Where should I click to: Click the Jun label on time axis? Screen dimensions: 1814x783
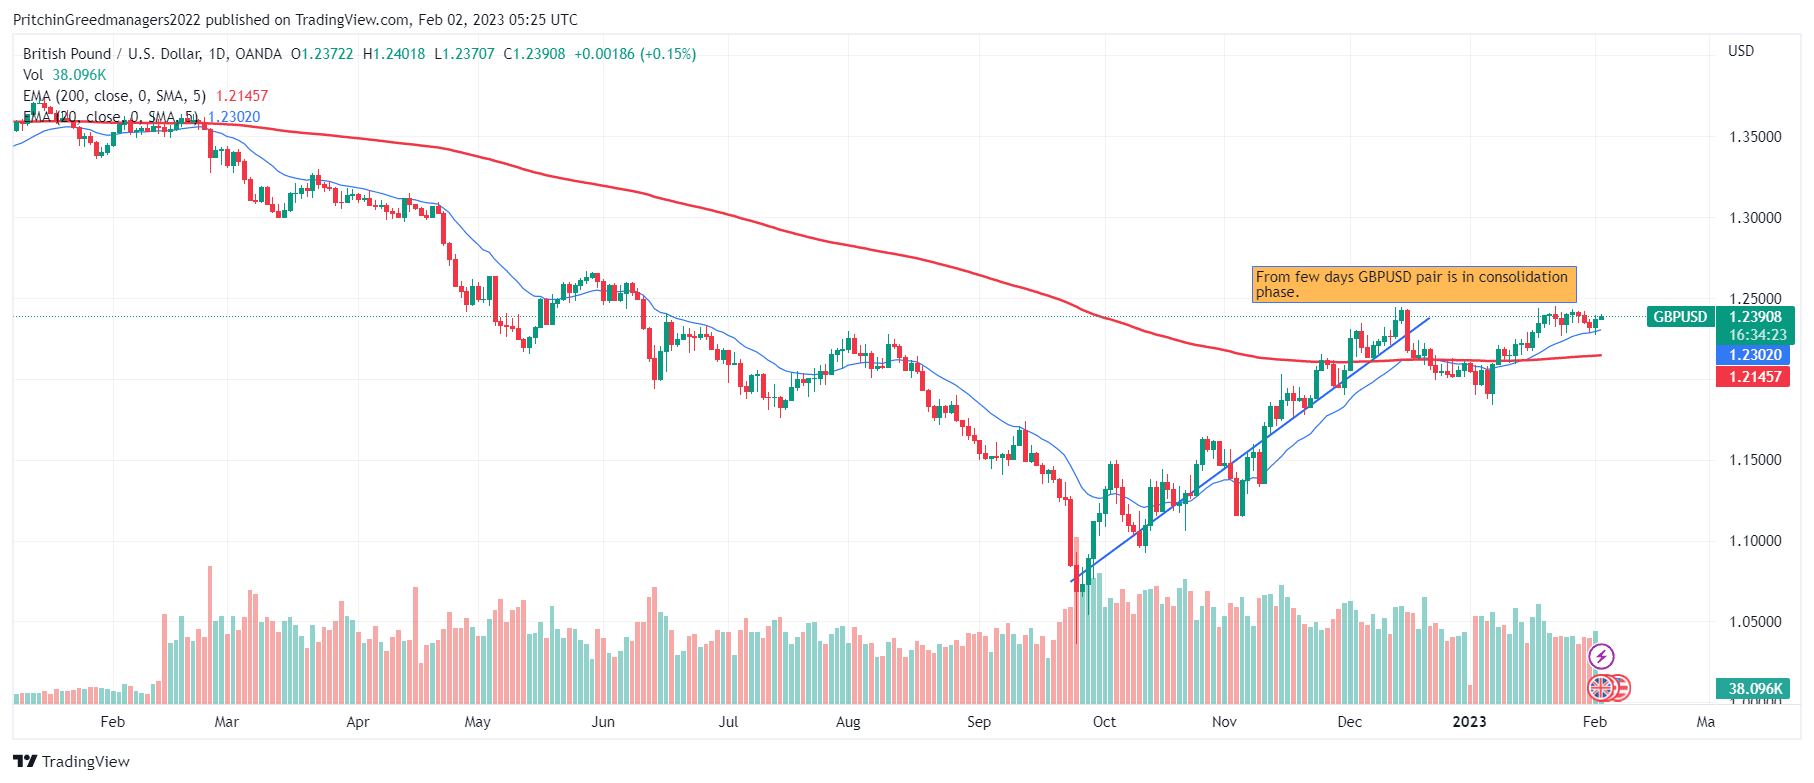tap(603, 722)
